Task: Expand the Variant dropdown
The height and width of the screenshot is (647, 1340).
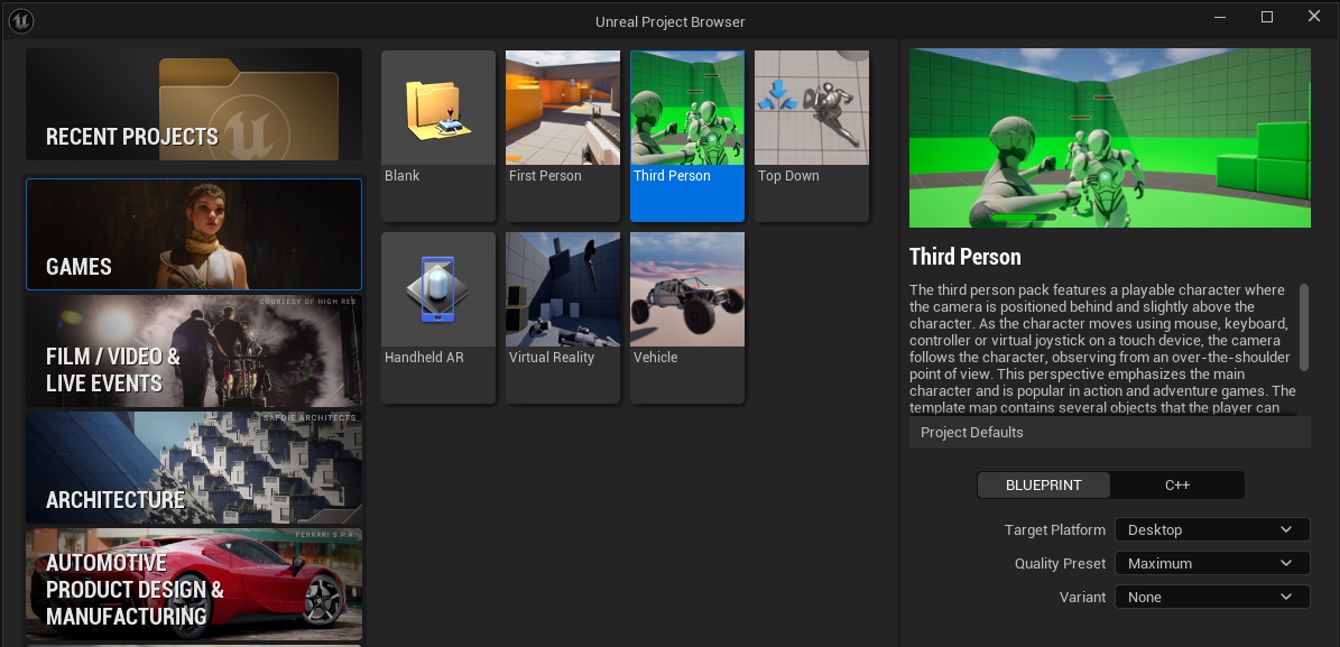Action: point(1211,597)
